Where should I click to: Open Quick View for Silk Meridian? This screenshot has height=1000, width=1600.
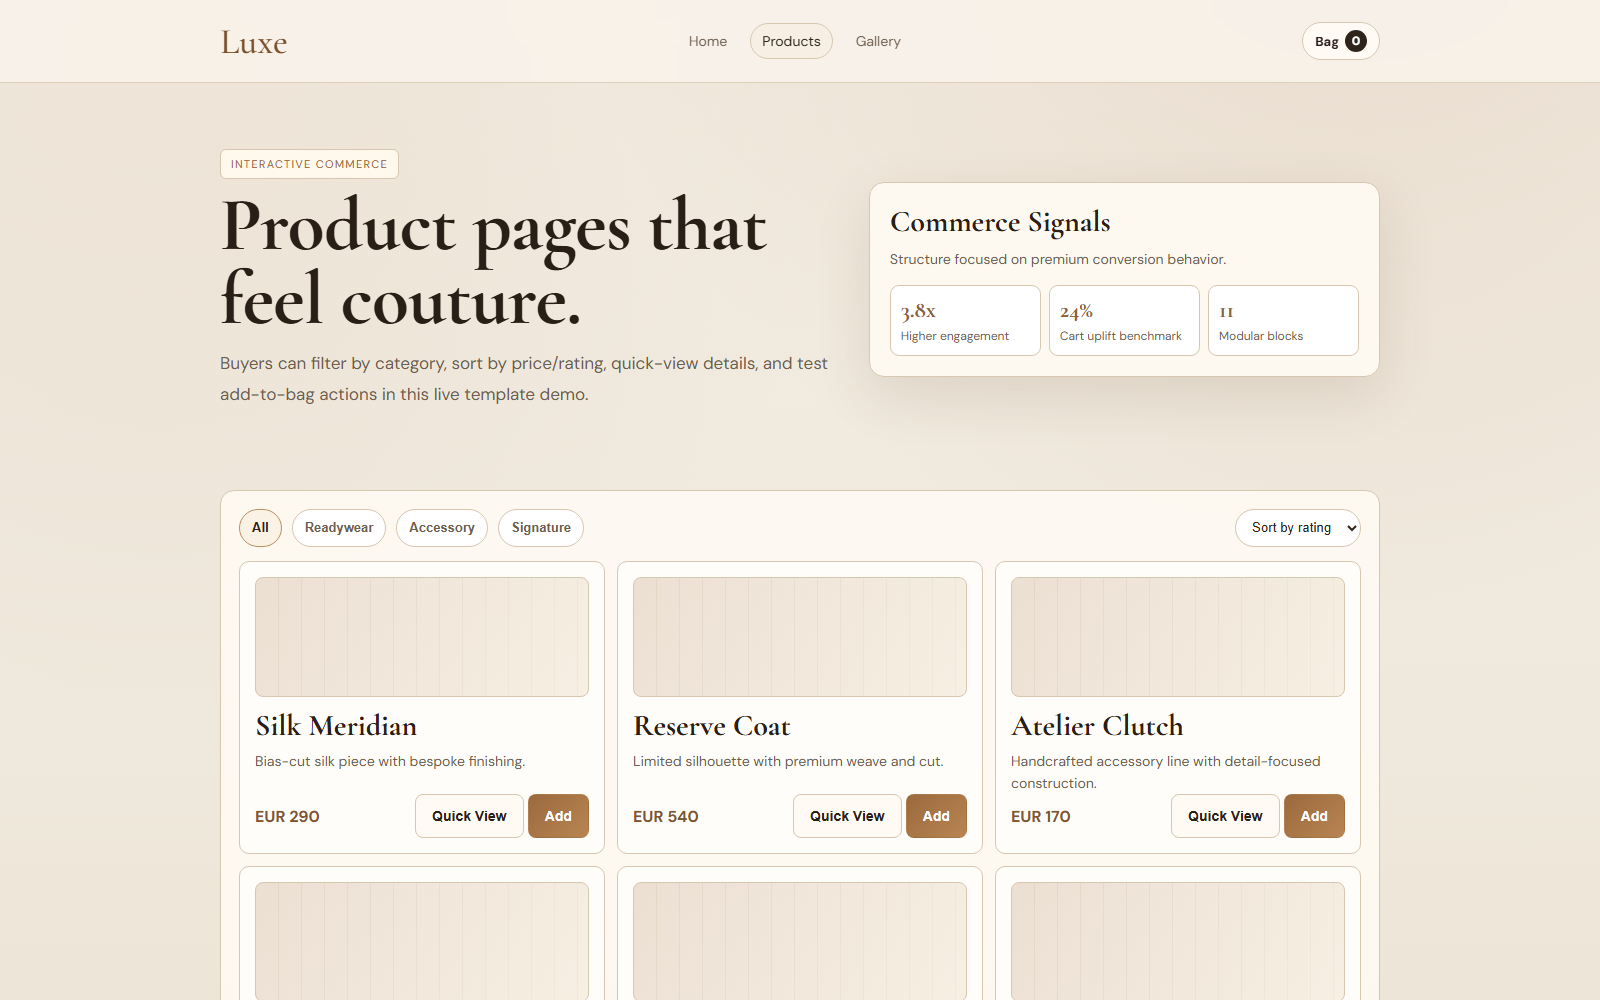tap(469, 816)
